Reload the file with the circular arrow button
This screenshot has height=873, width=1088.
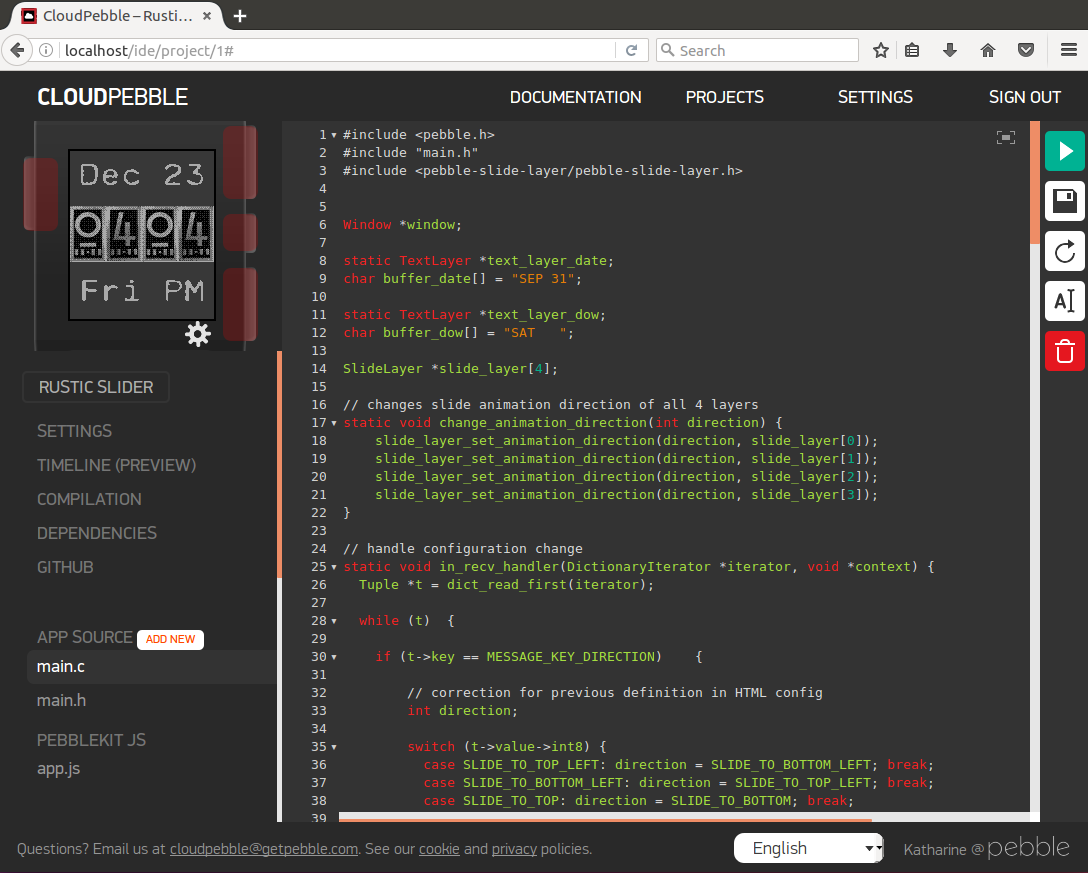coord(1065,251)
